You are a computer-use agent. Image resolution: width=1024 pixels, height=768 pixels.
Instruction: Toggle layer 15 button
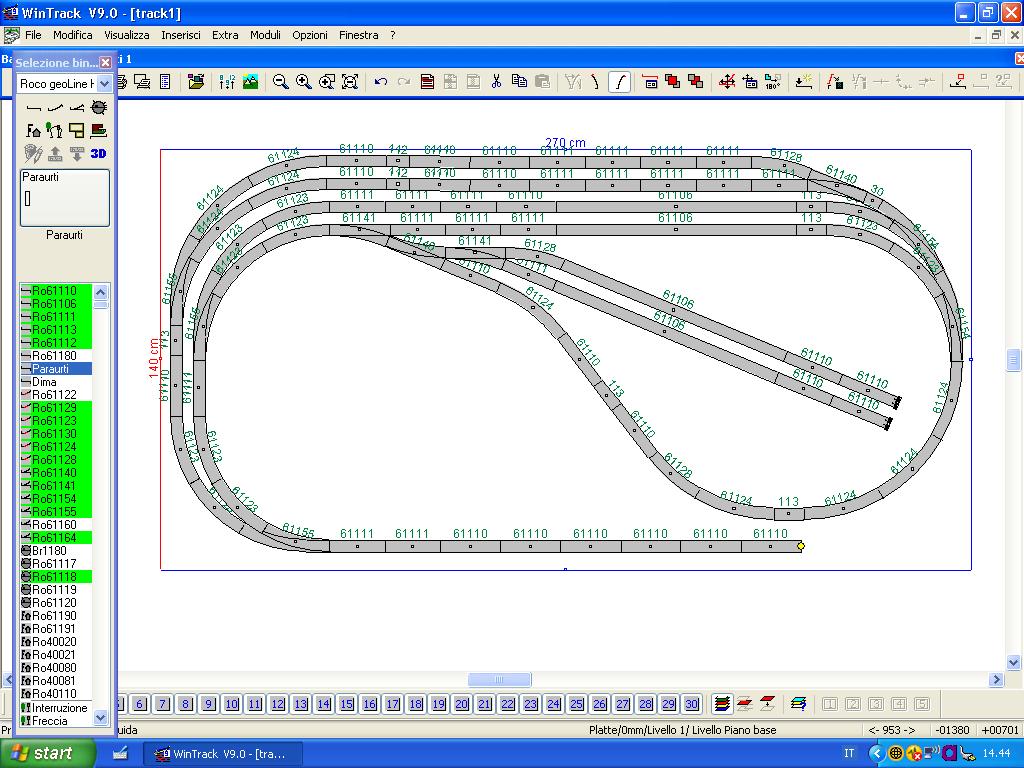point(347,704)
